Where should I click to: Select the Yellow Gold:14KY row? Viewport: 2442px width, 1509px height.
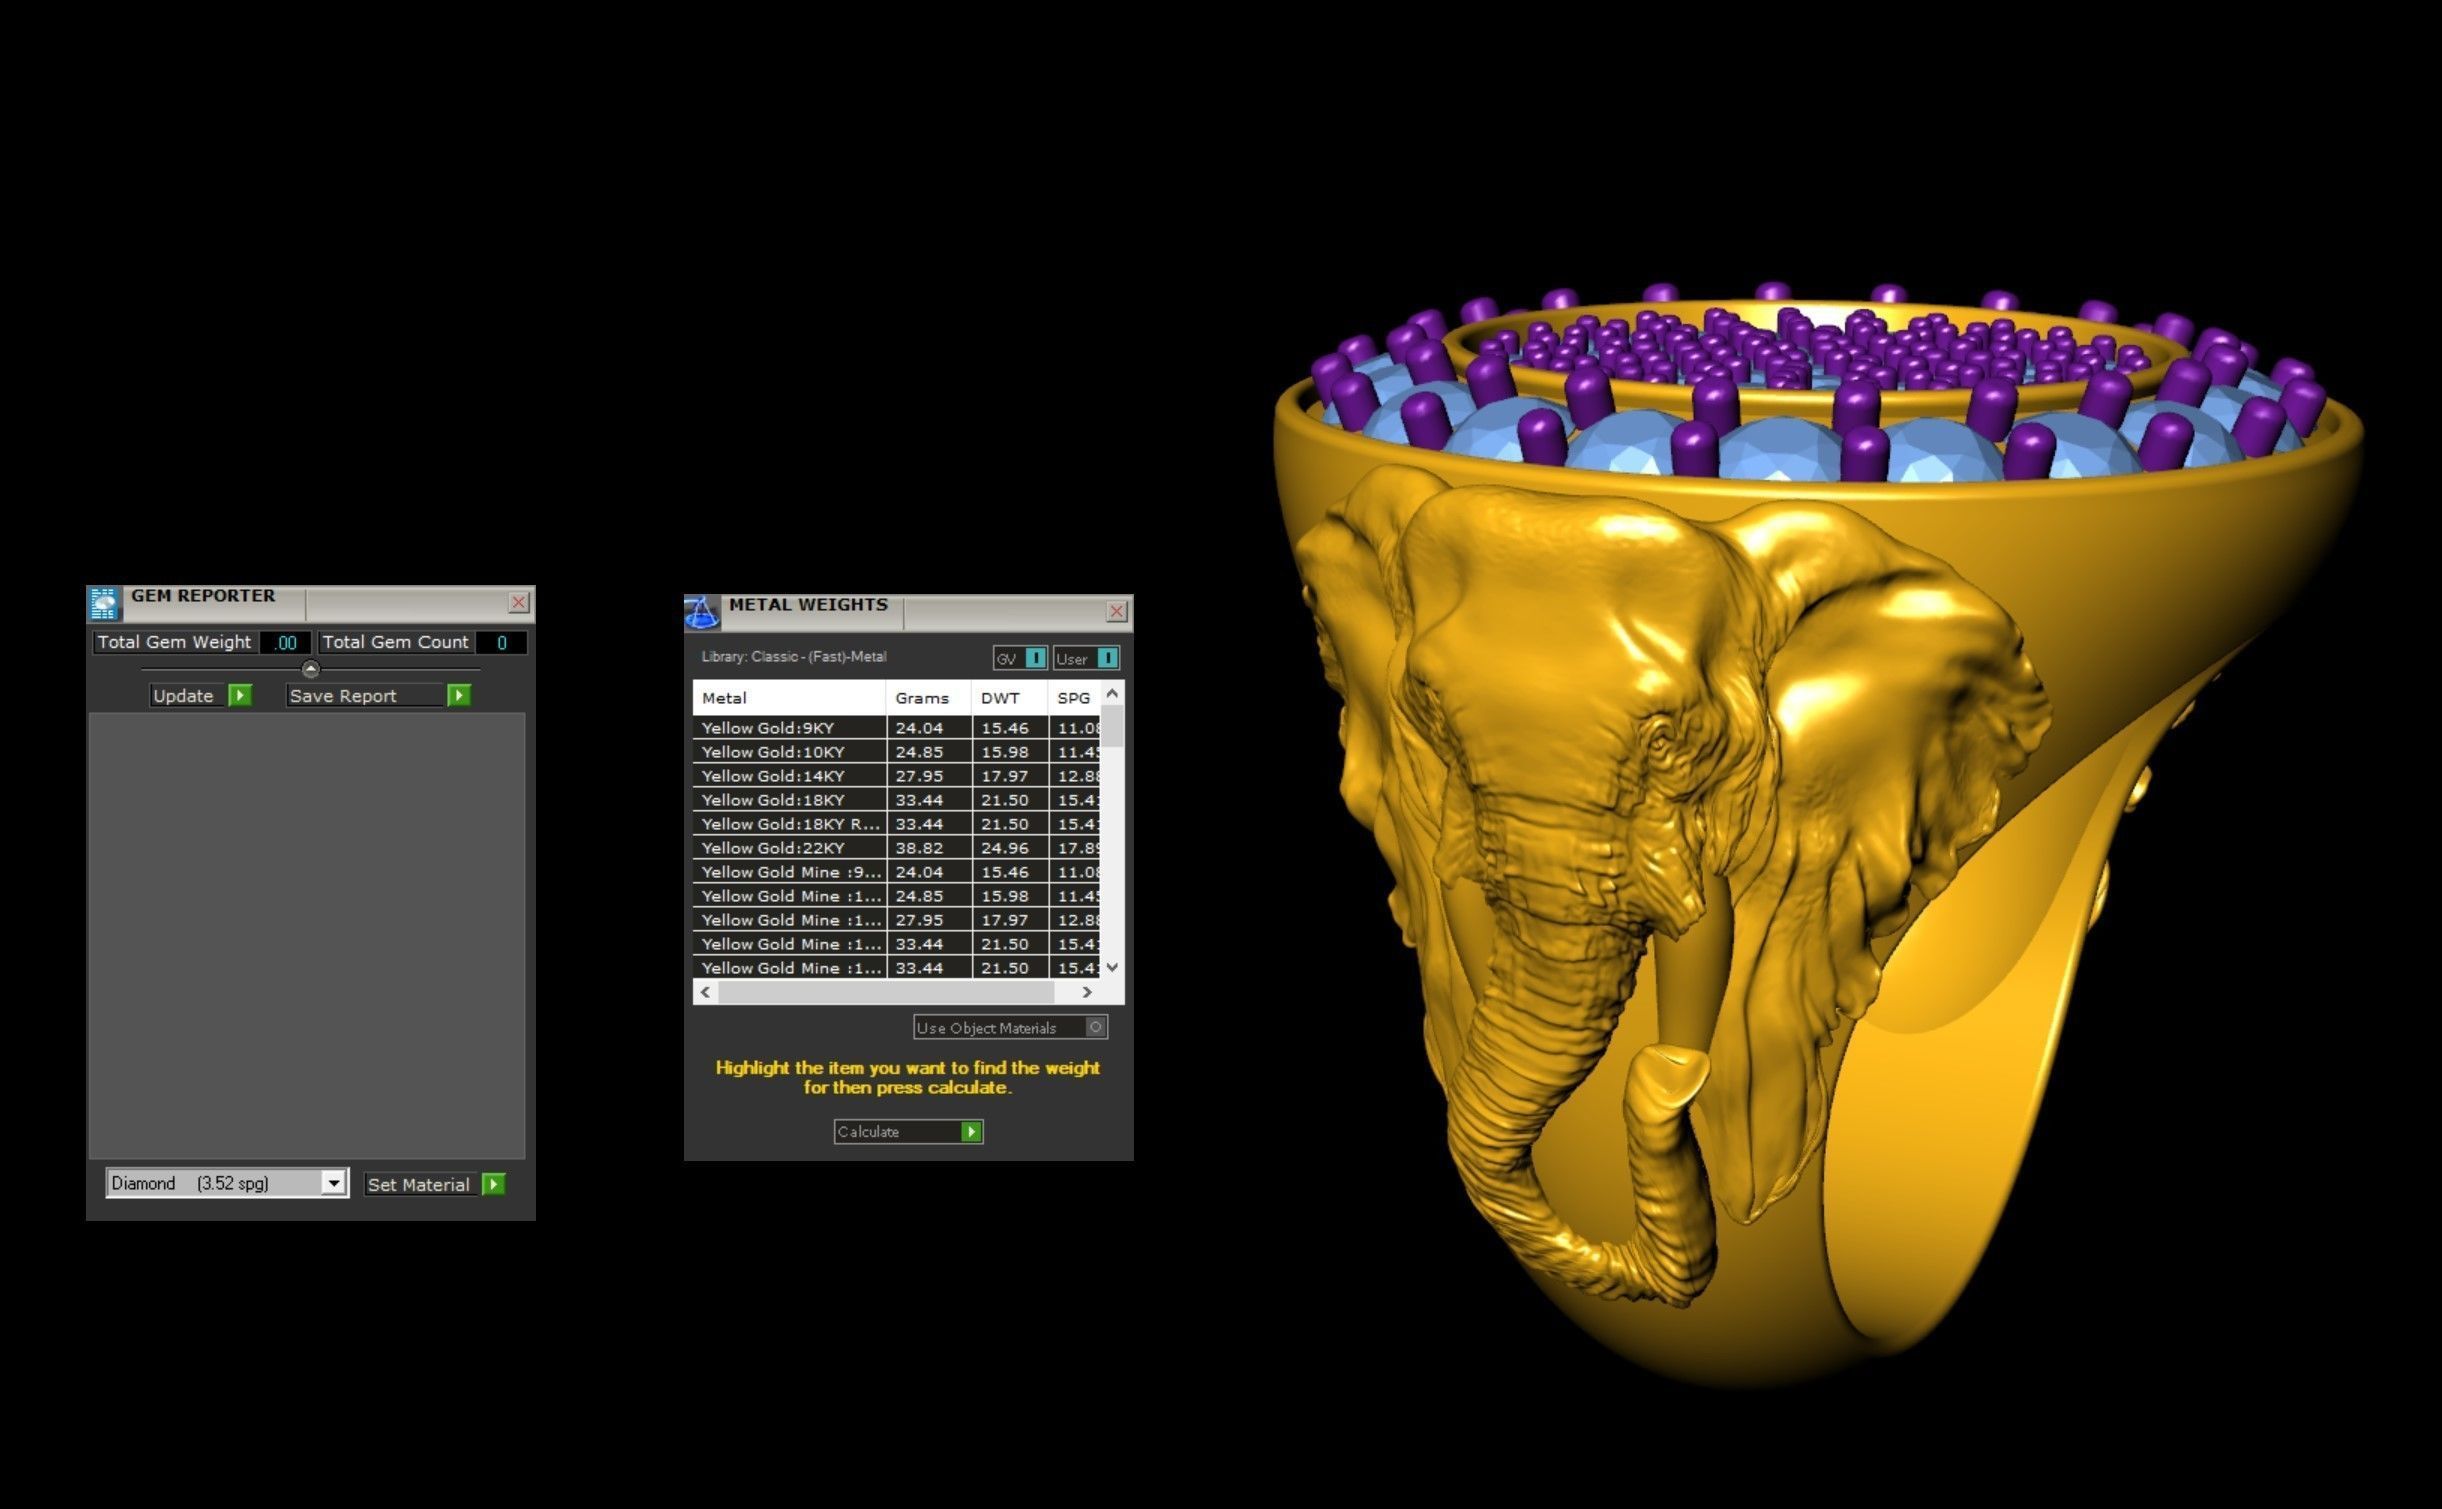pyautogui.click(x=897, y=776)
